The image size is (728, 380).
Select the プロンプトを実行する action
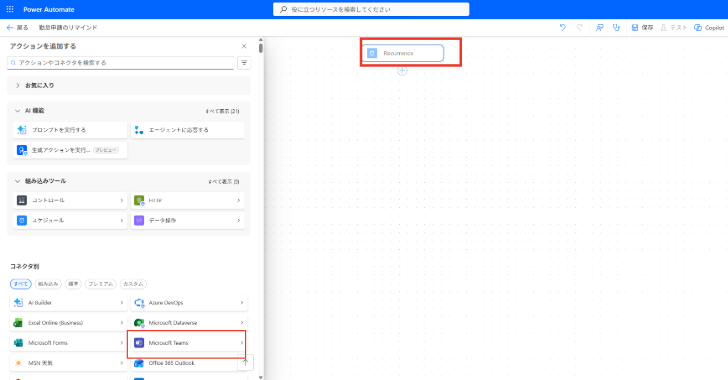(70, 130)
